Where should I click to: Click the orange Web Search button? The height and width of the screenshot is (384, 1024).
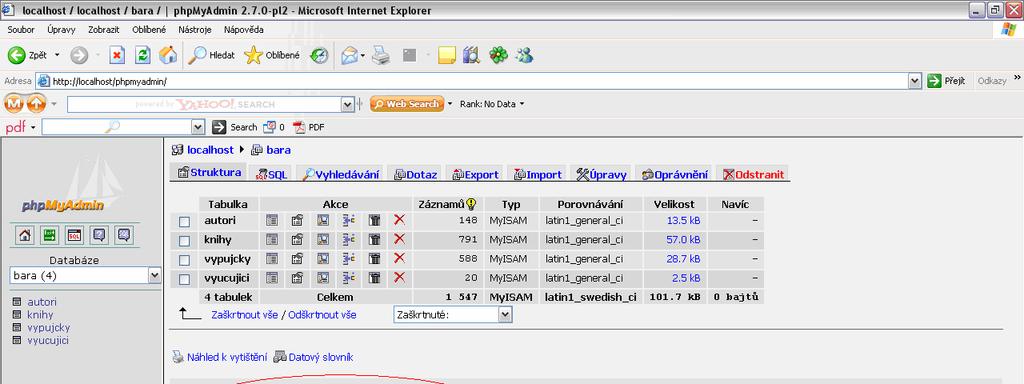(406, 104)
